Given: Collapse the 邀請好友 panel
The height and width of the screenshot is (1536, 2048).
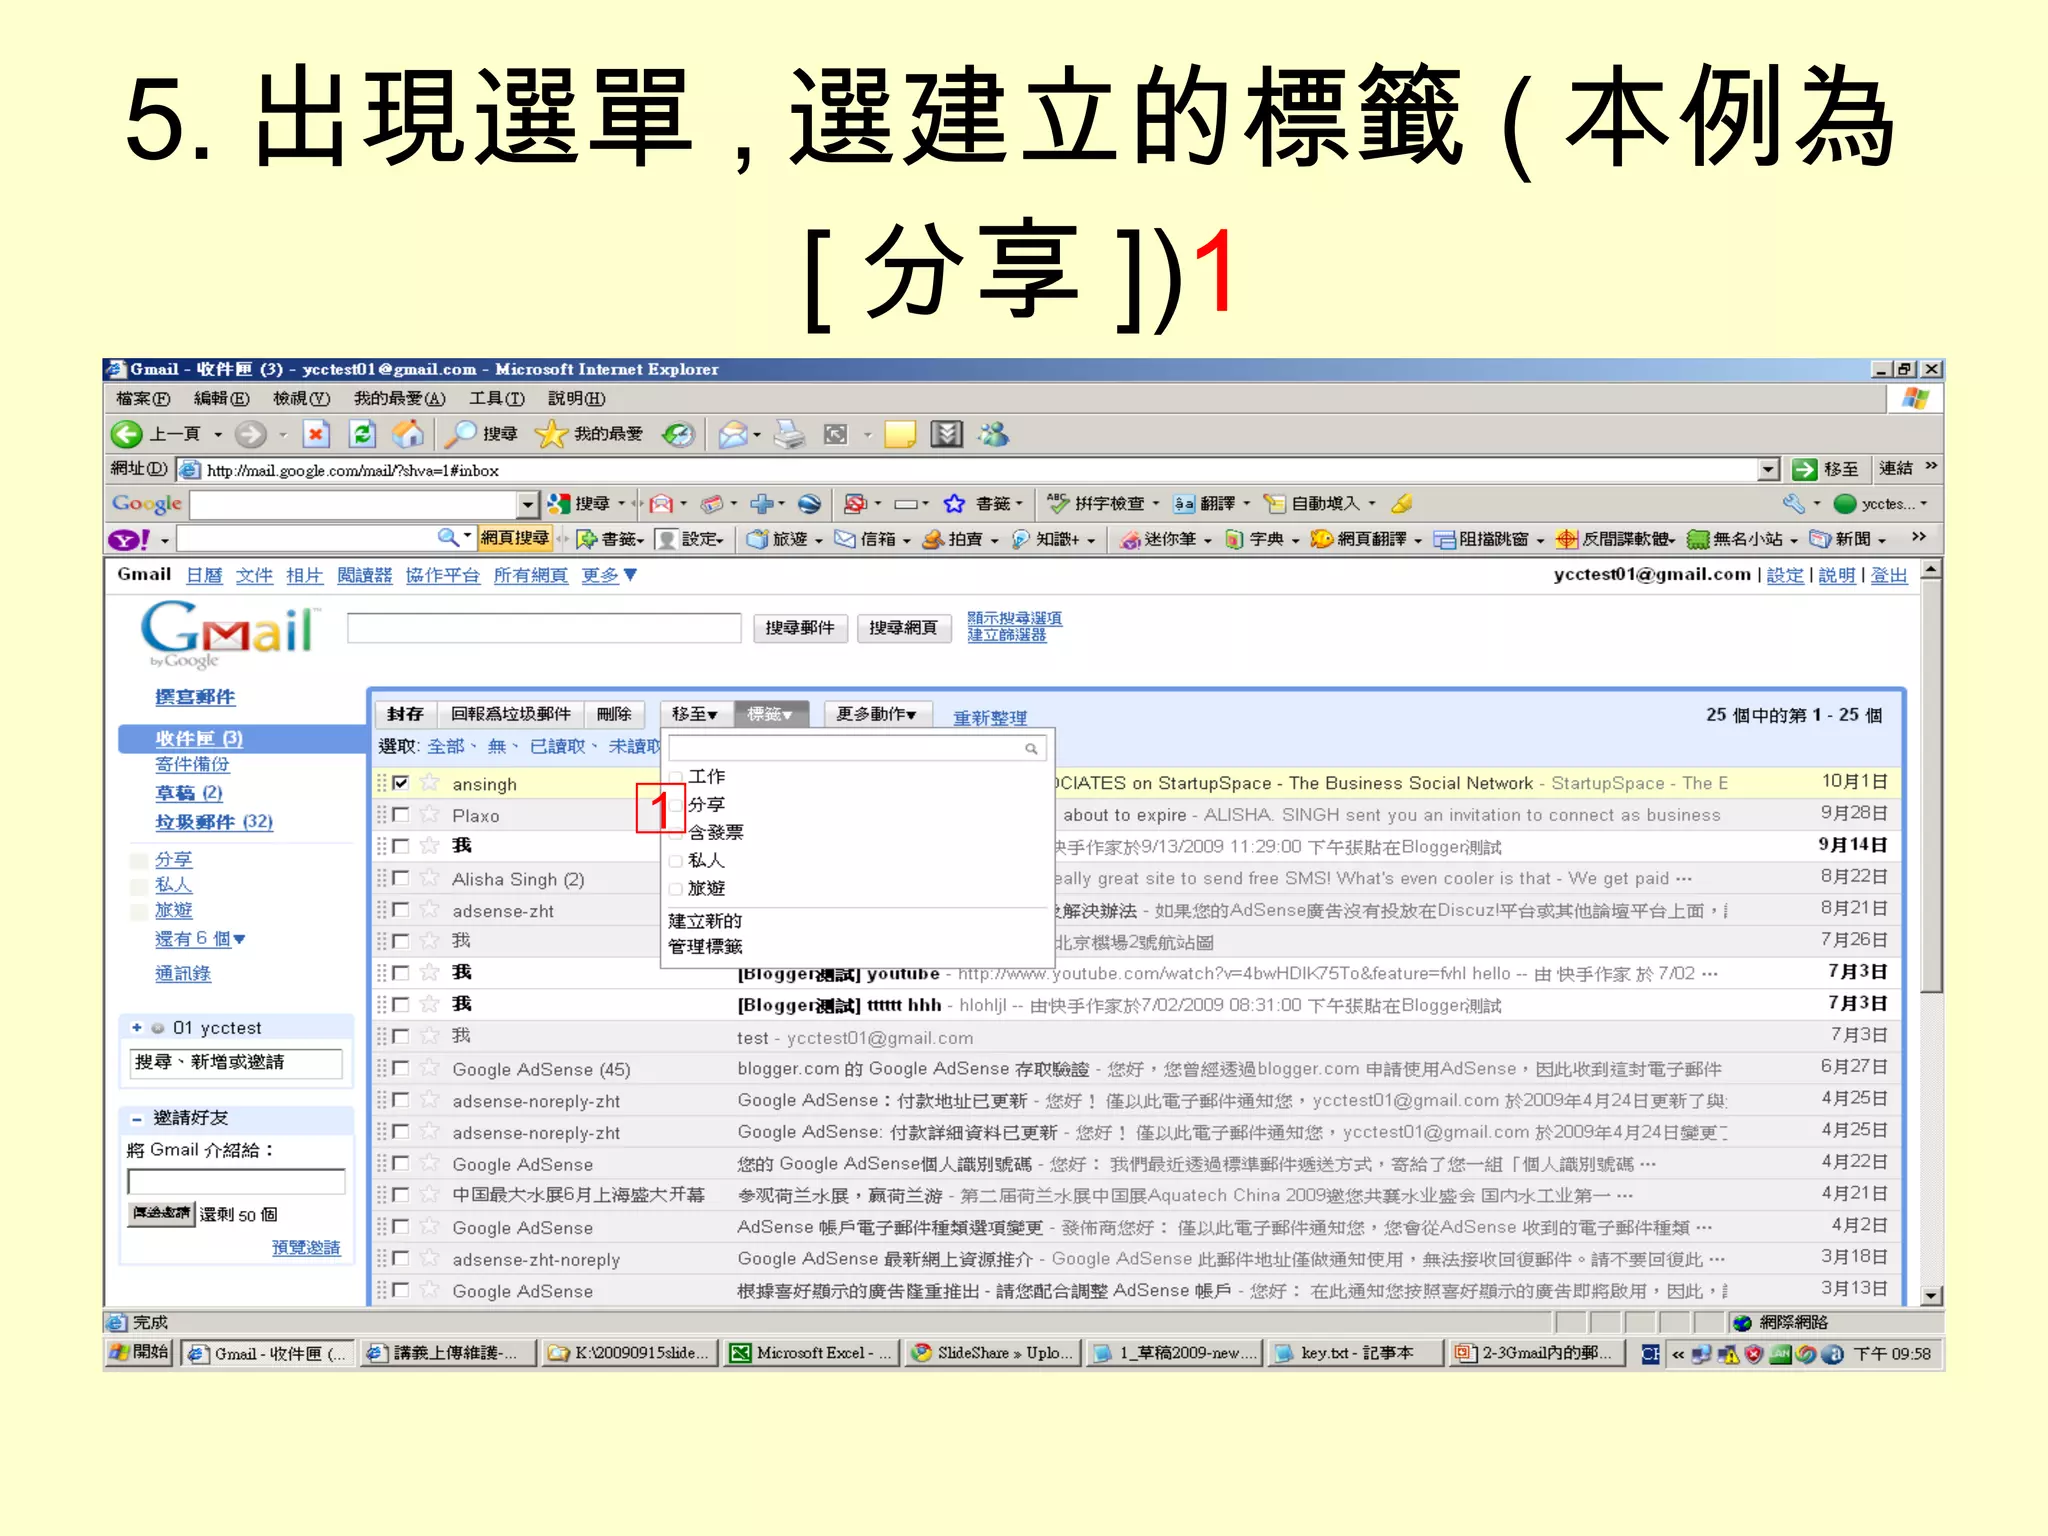Looking at the screenshot, I should pos(137,1118).
